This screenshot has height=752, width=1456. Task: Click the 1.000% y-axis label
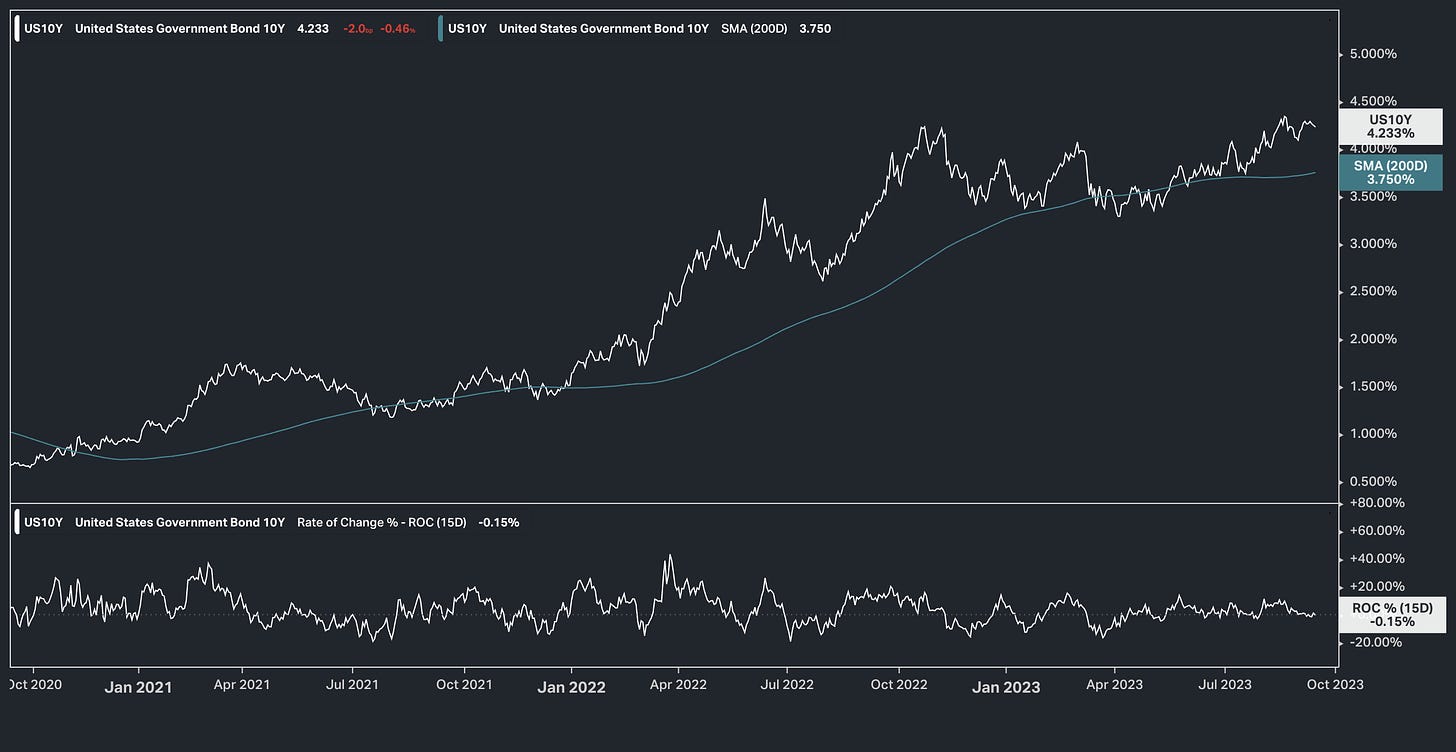[1375, 434]
